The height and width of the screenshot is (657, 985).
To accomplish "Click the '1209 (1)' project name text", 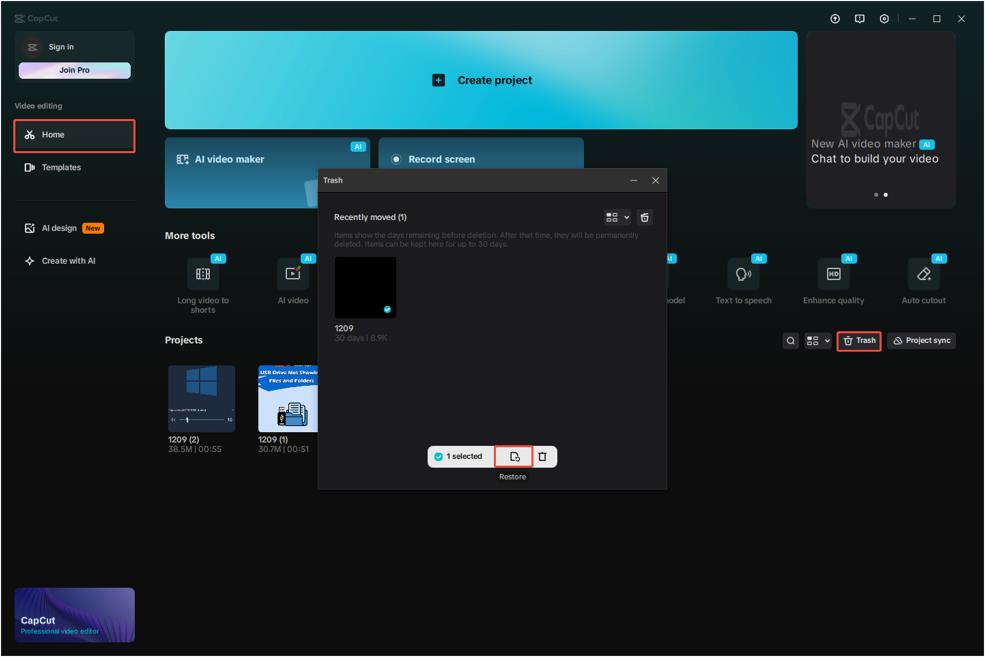I will click(x=273, y=440).
